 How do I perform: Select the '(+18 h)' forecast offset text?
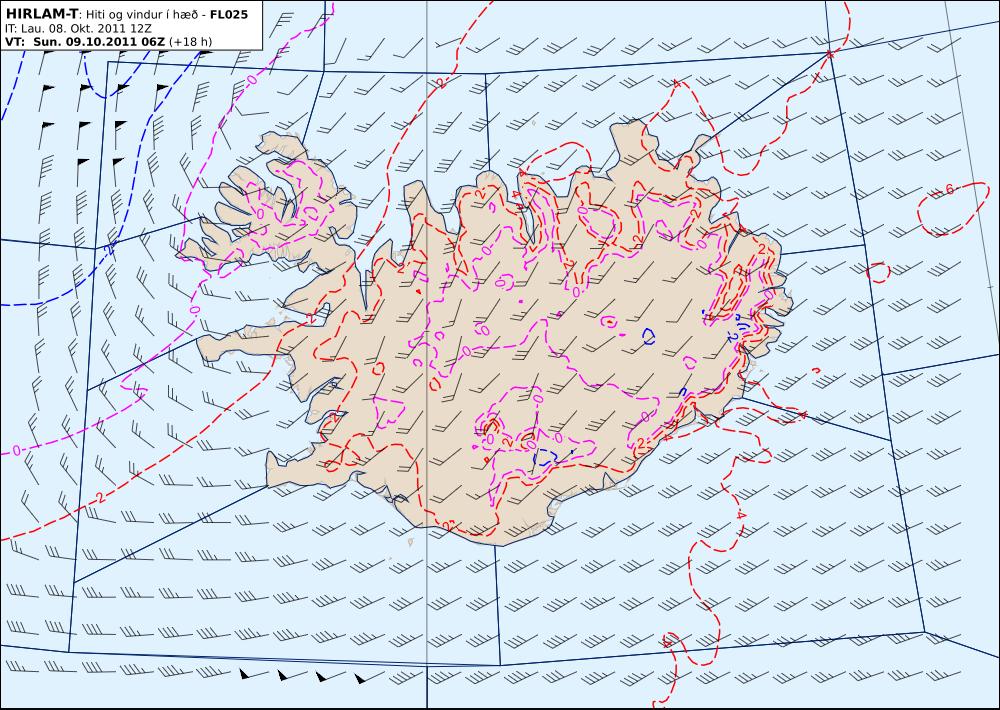click(x=191, y=43)
